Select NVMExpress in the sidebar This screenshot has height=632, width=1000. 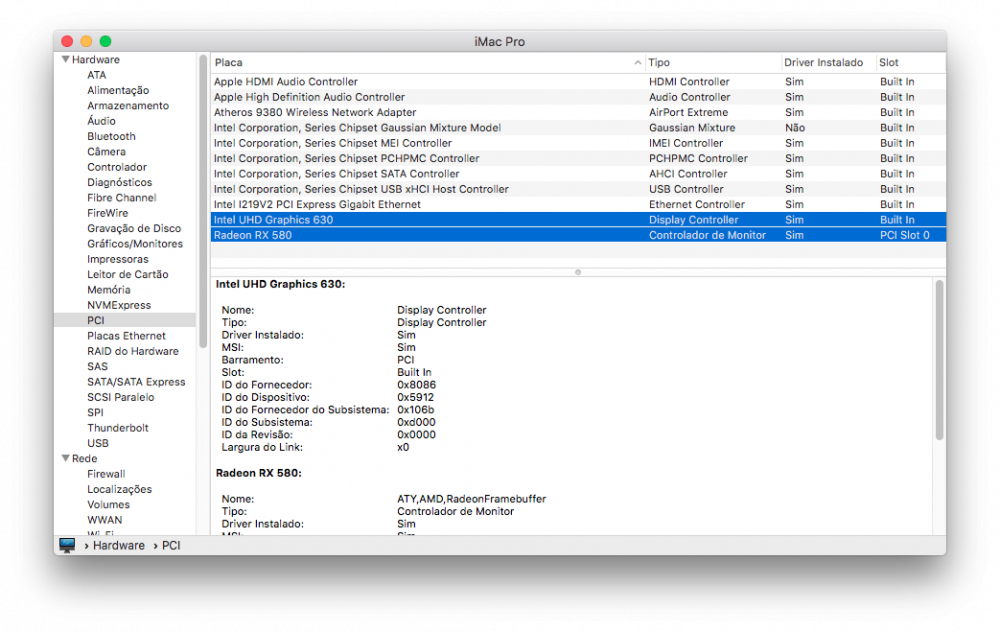[119, 305]
